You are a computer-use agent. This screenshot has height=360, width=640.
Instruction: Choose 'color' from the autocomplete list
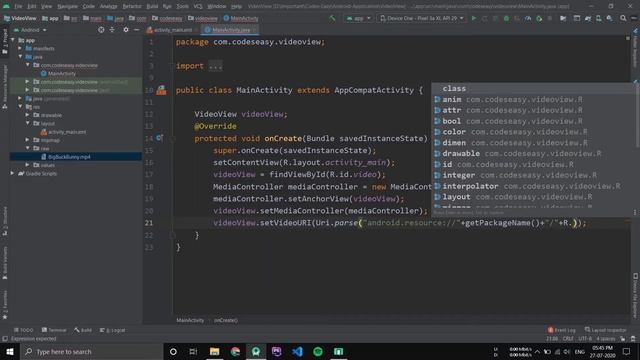pyautogui.click(x=533, y=132)
